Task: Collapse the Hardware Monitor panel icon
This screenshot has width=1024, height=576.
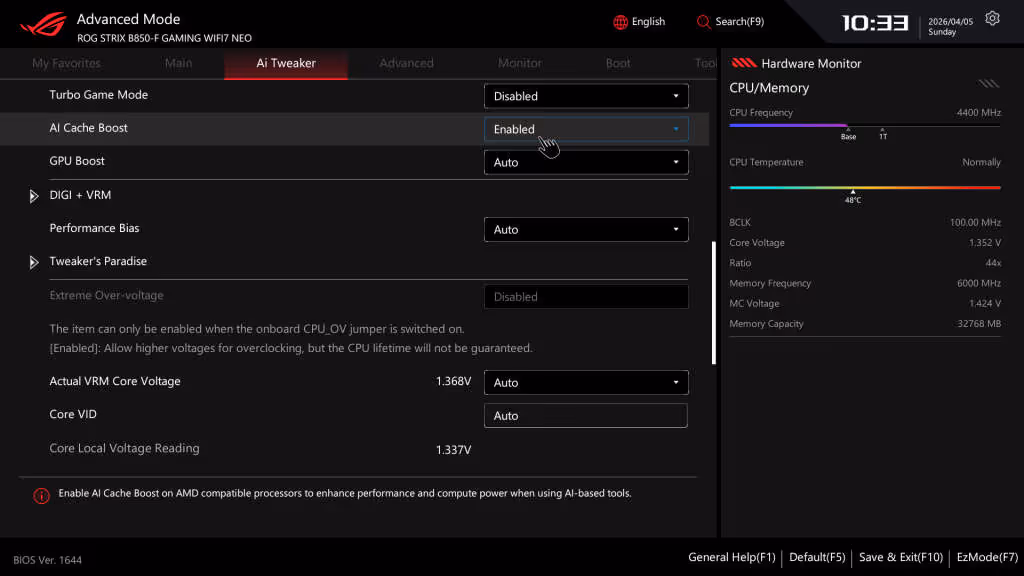Action: point(988,85)
